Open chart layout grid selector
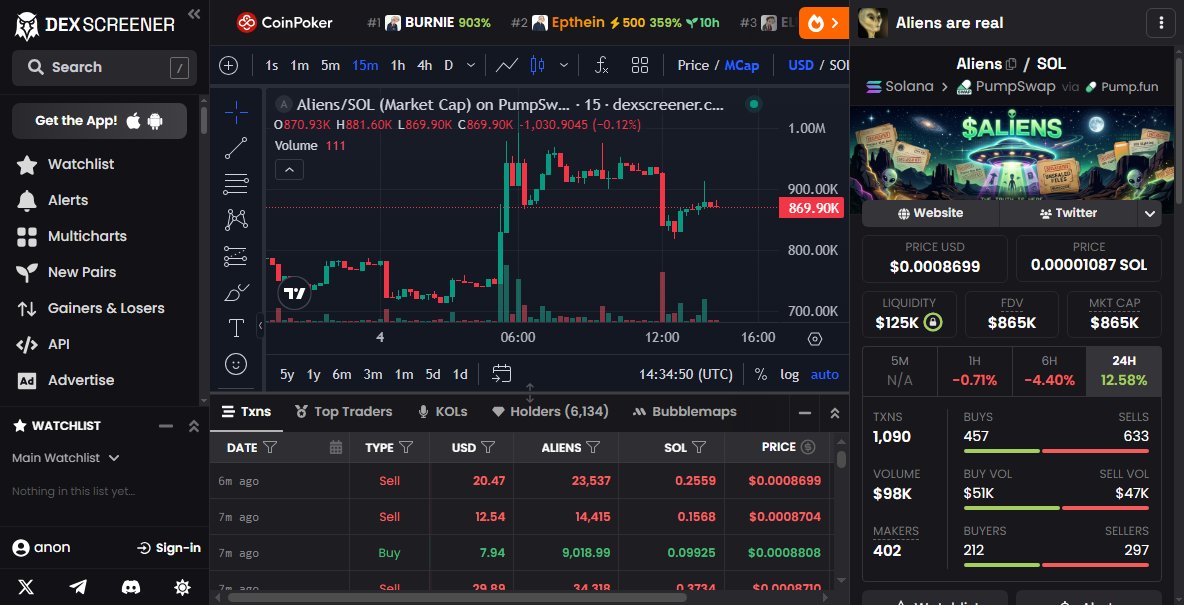Image resolution: width=1184 pixels, height=605 pixels. 640,66
